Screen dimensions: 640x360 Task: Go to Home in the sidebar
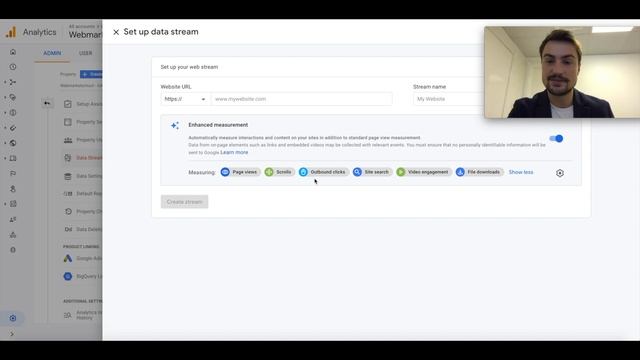coord(13,52)
